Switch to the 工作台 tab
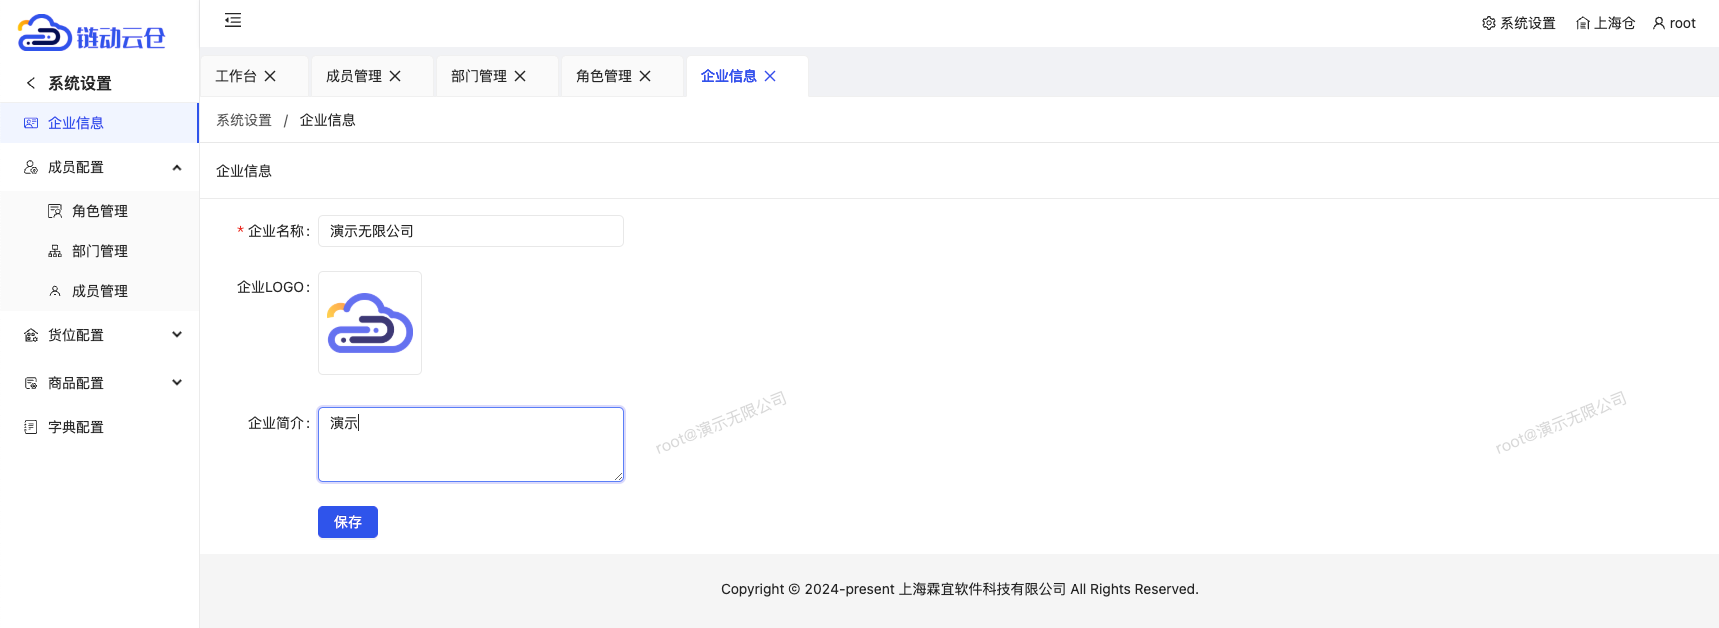 [x=236, y=76]
